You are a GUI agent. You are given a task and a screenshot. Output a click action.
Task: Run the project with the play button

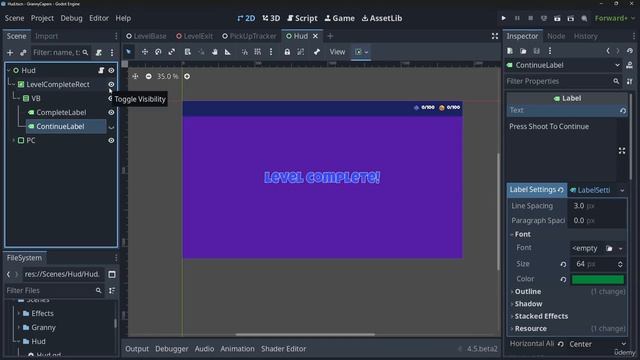503,18
